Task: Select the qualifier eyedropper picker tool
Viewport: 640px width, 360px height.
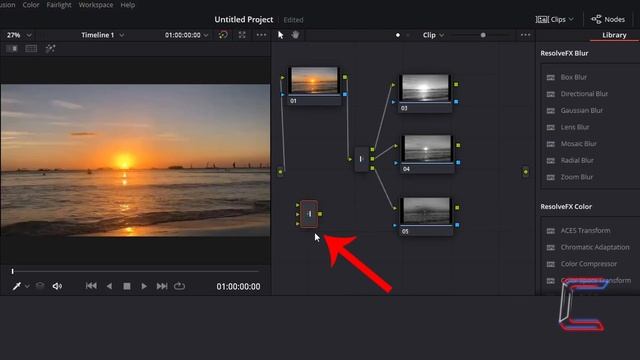Action: point(17,286)
